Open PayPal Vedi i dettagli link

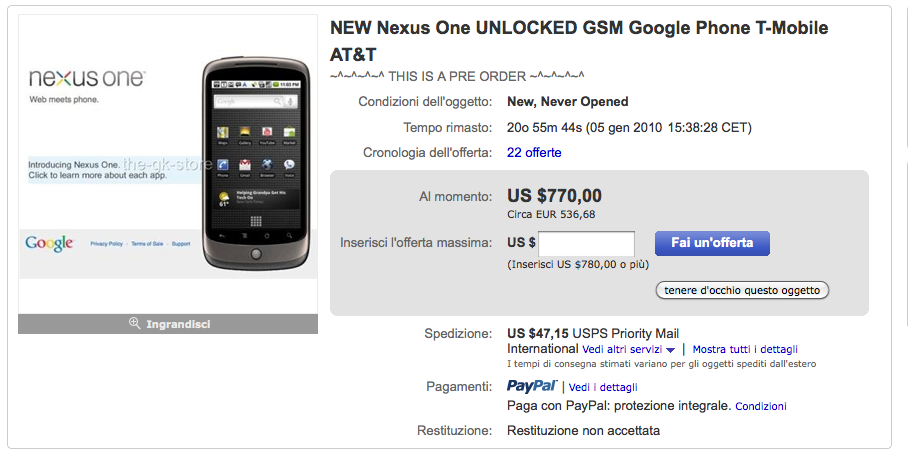tap(603, 387)
